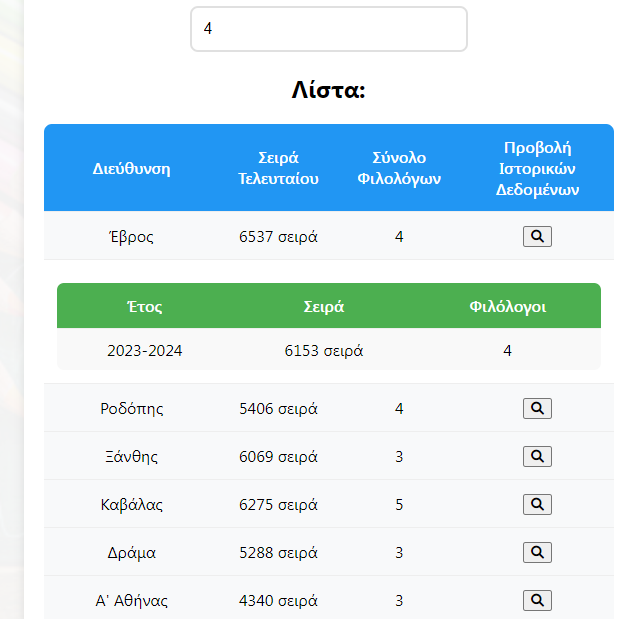
Task: Click the Έβρος region name
Action: coord(132,237)
